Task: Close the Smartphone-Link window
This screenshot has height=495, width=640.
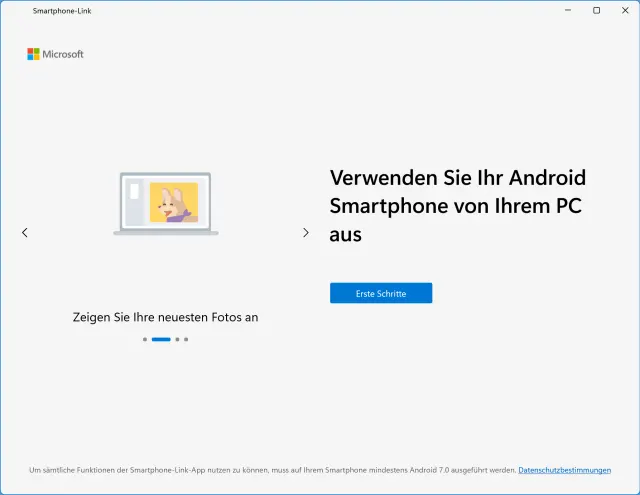Action: tap(625, 10)
